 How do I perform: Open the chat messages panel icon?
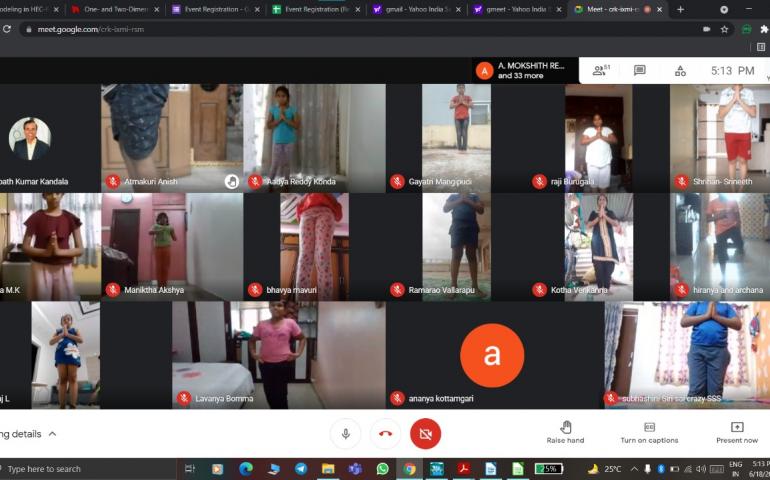tap(639, 70)
